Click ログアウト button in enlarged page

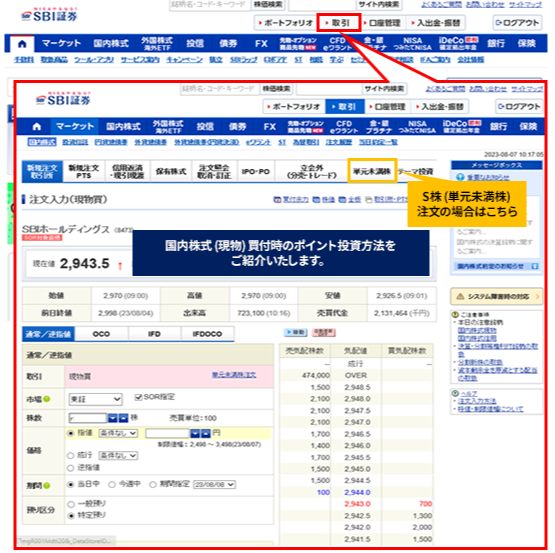[x=519, y=107]
